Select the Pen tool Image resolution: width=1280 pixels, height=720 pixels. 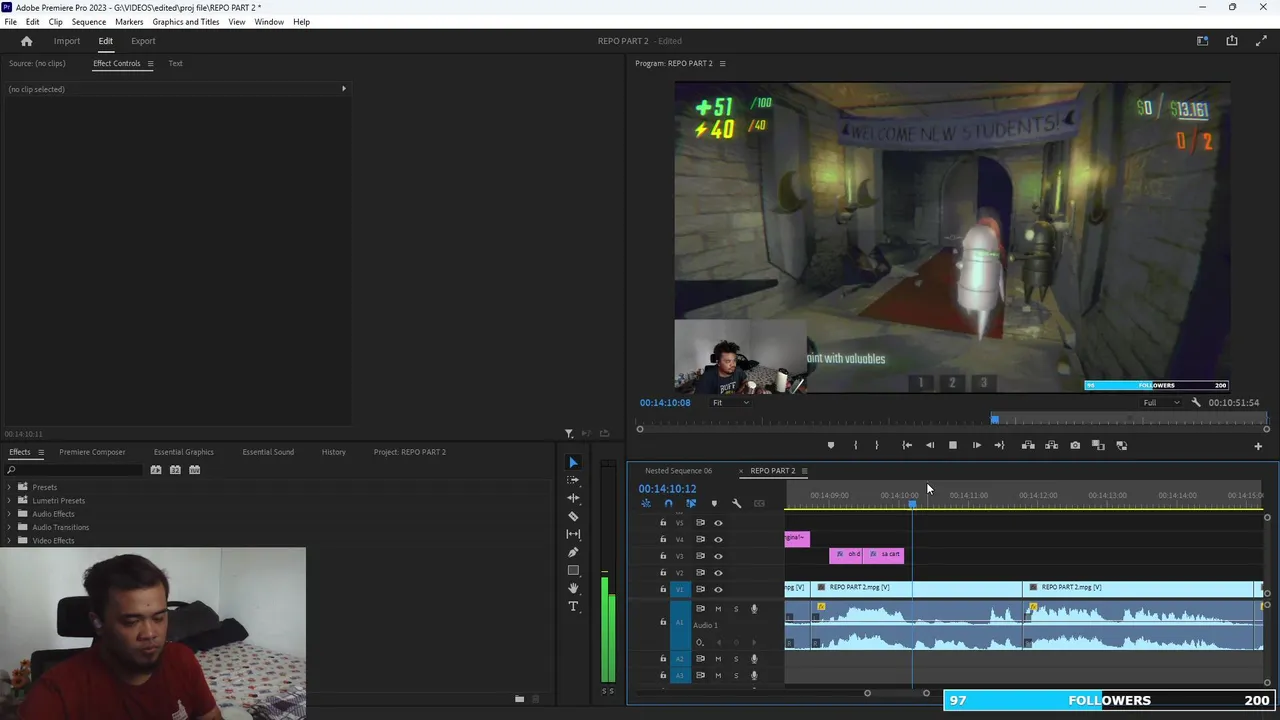573,552
